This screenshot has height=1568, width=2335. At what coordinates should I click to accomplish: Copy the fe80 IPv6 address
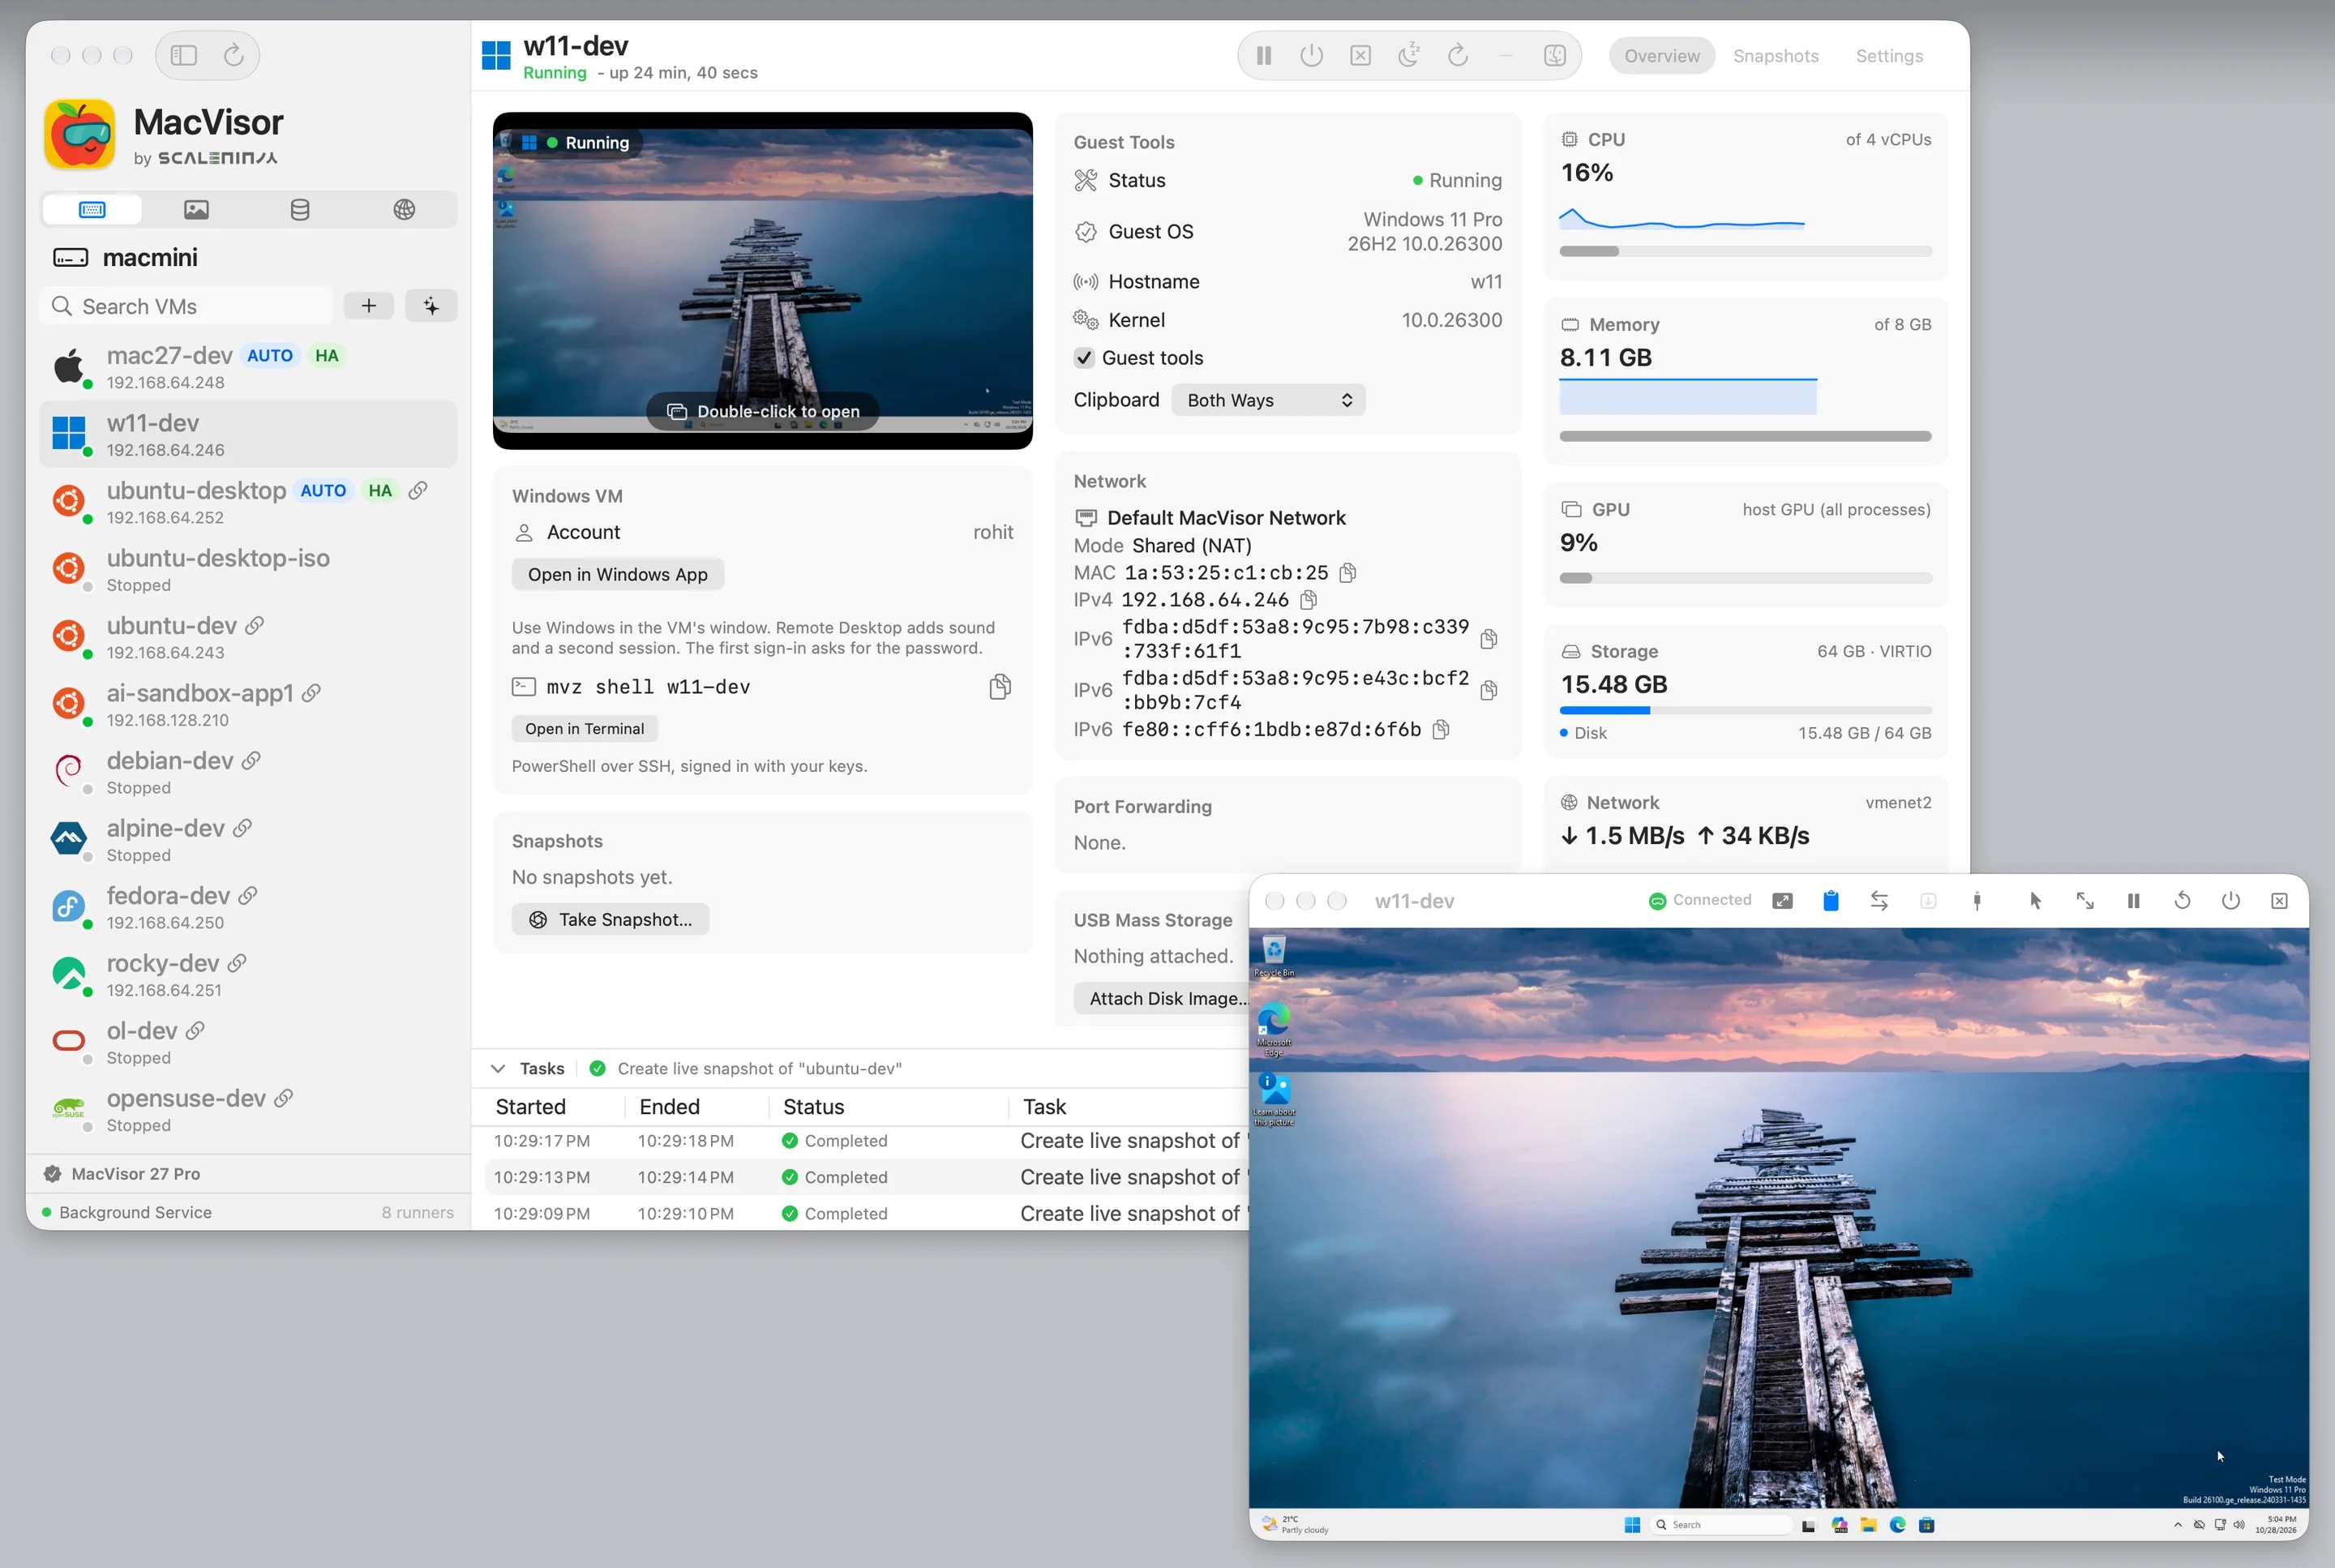[1440, 730]
